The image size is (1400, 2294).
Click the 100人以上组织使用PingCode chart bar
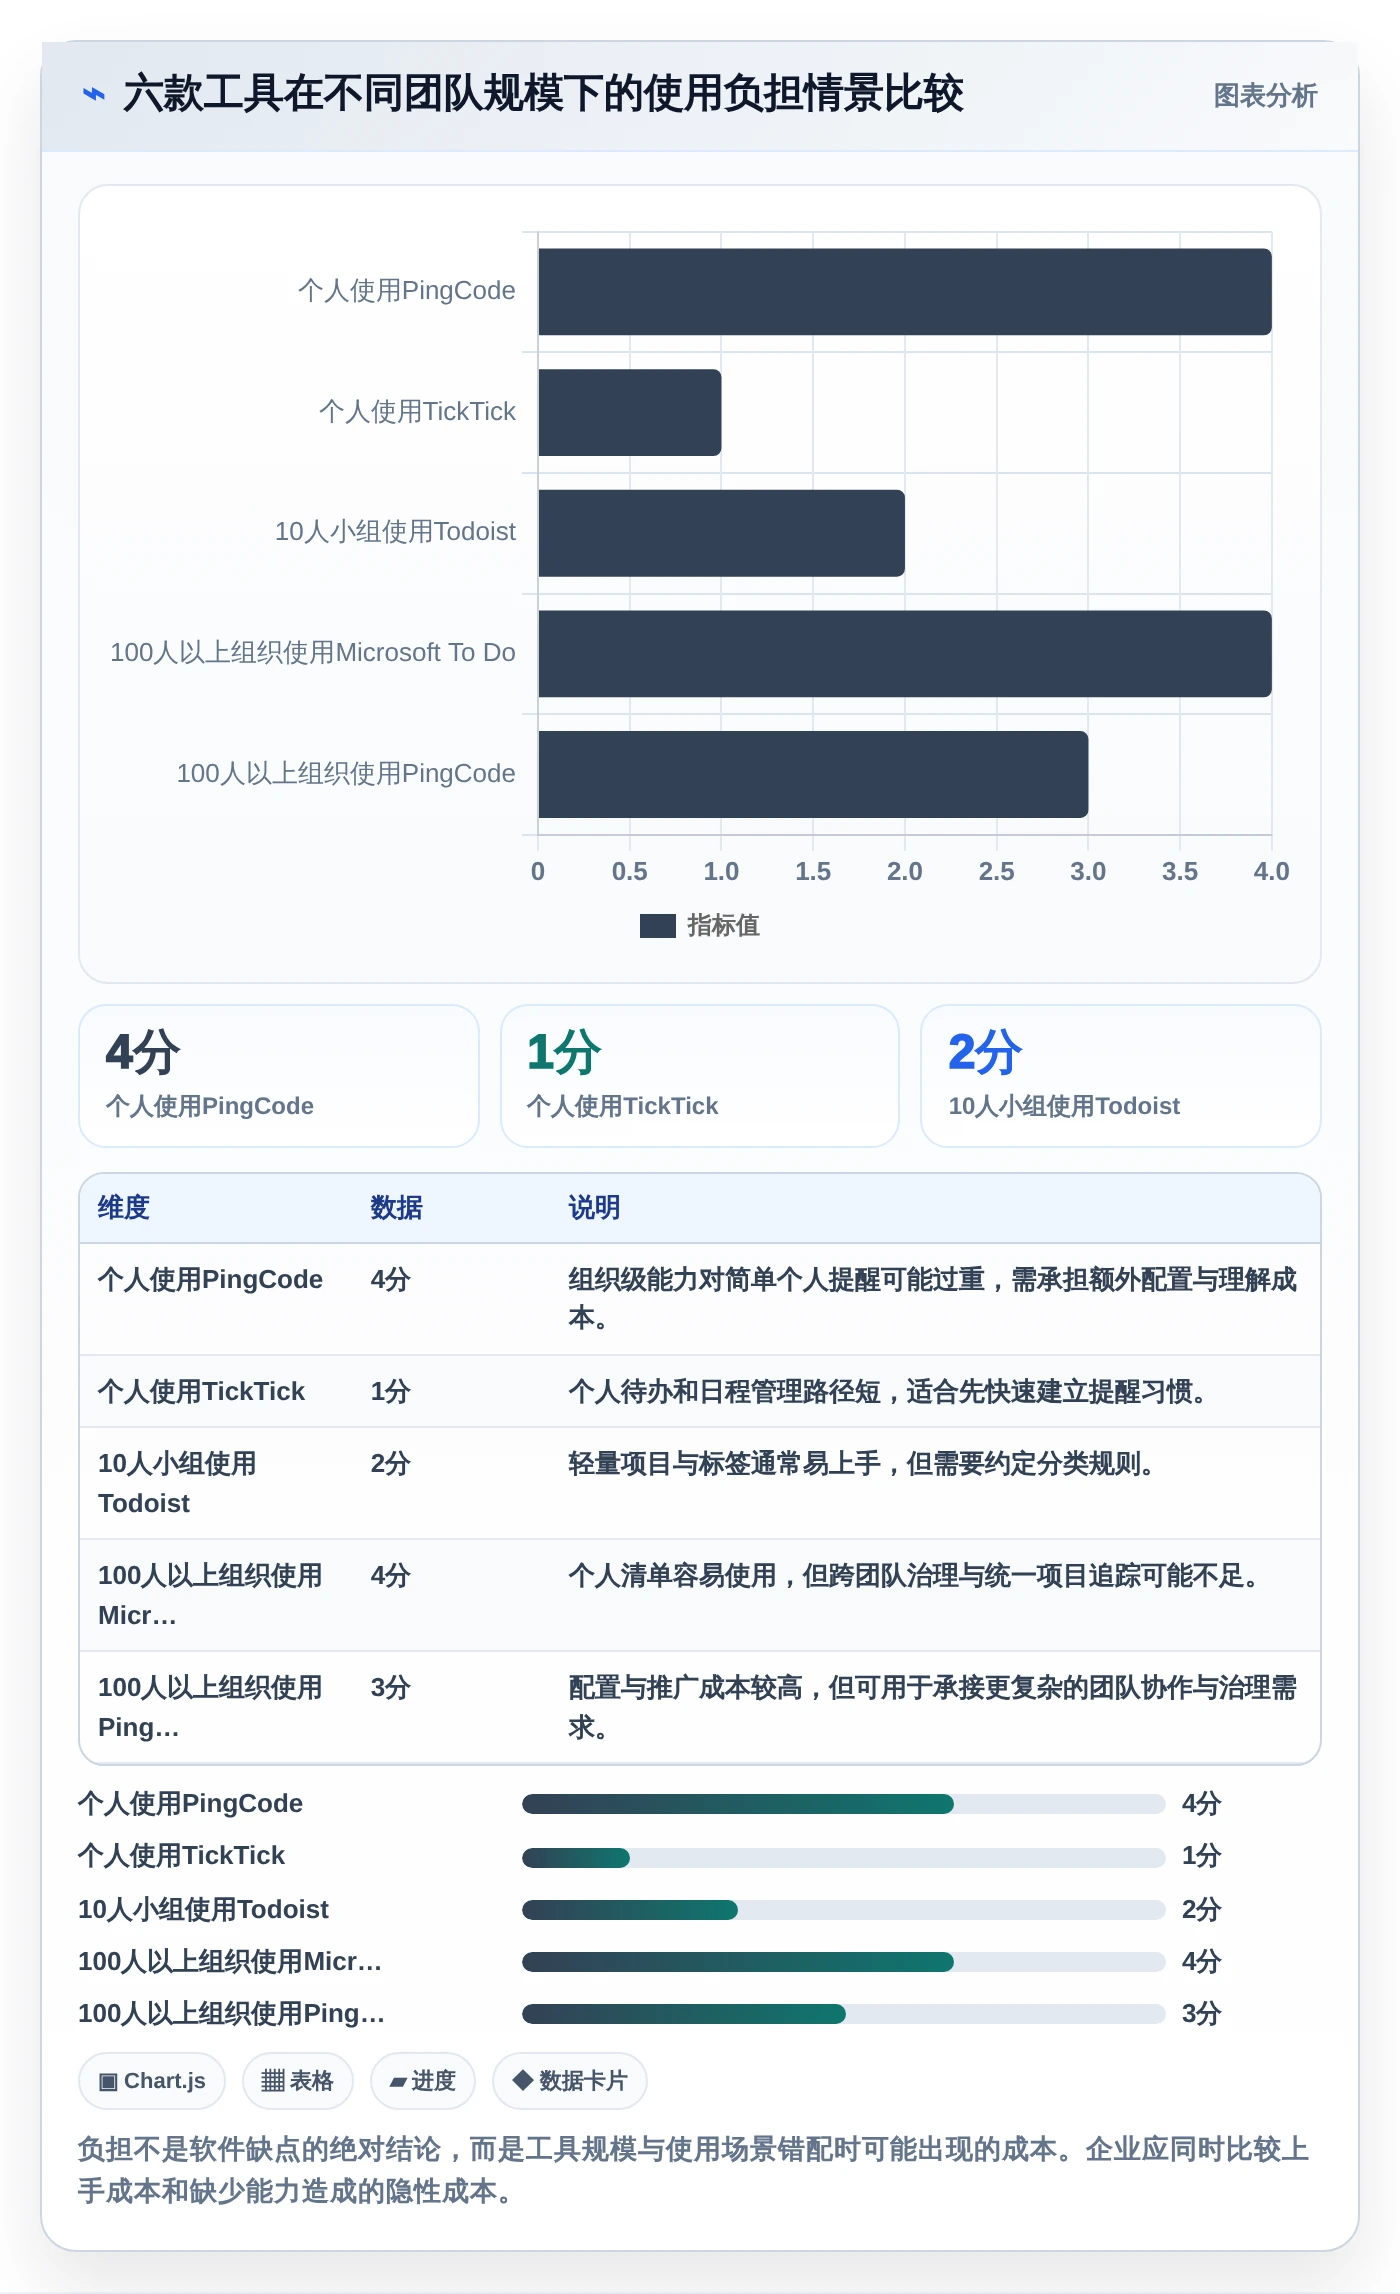pos(813,774)
